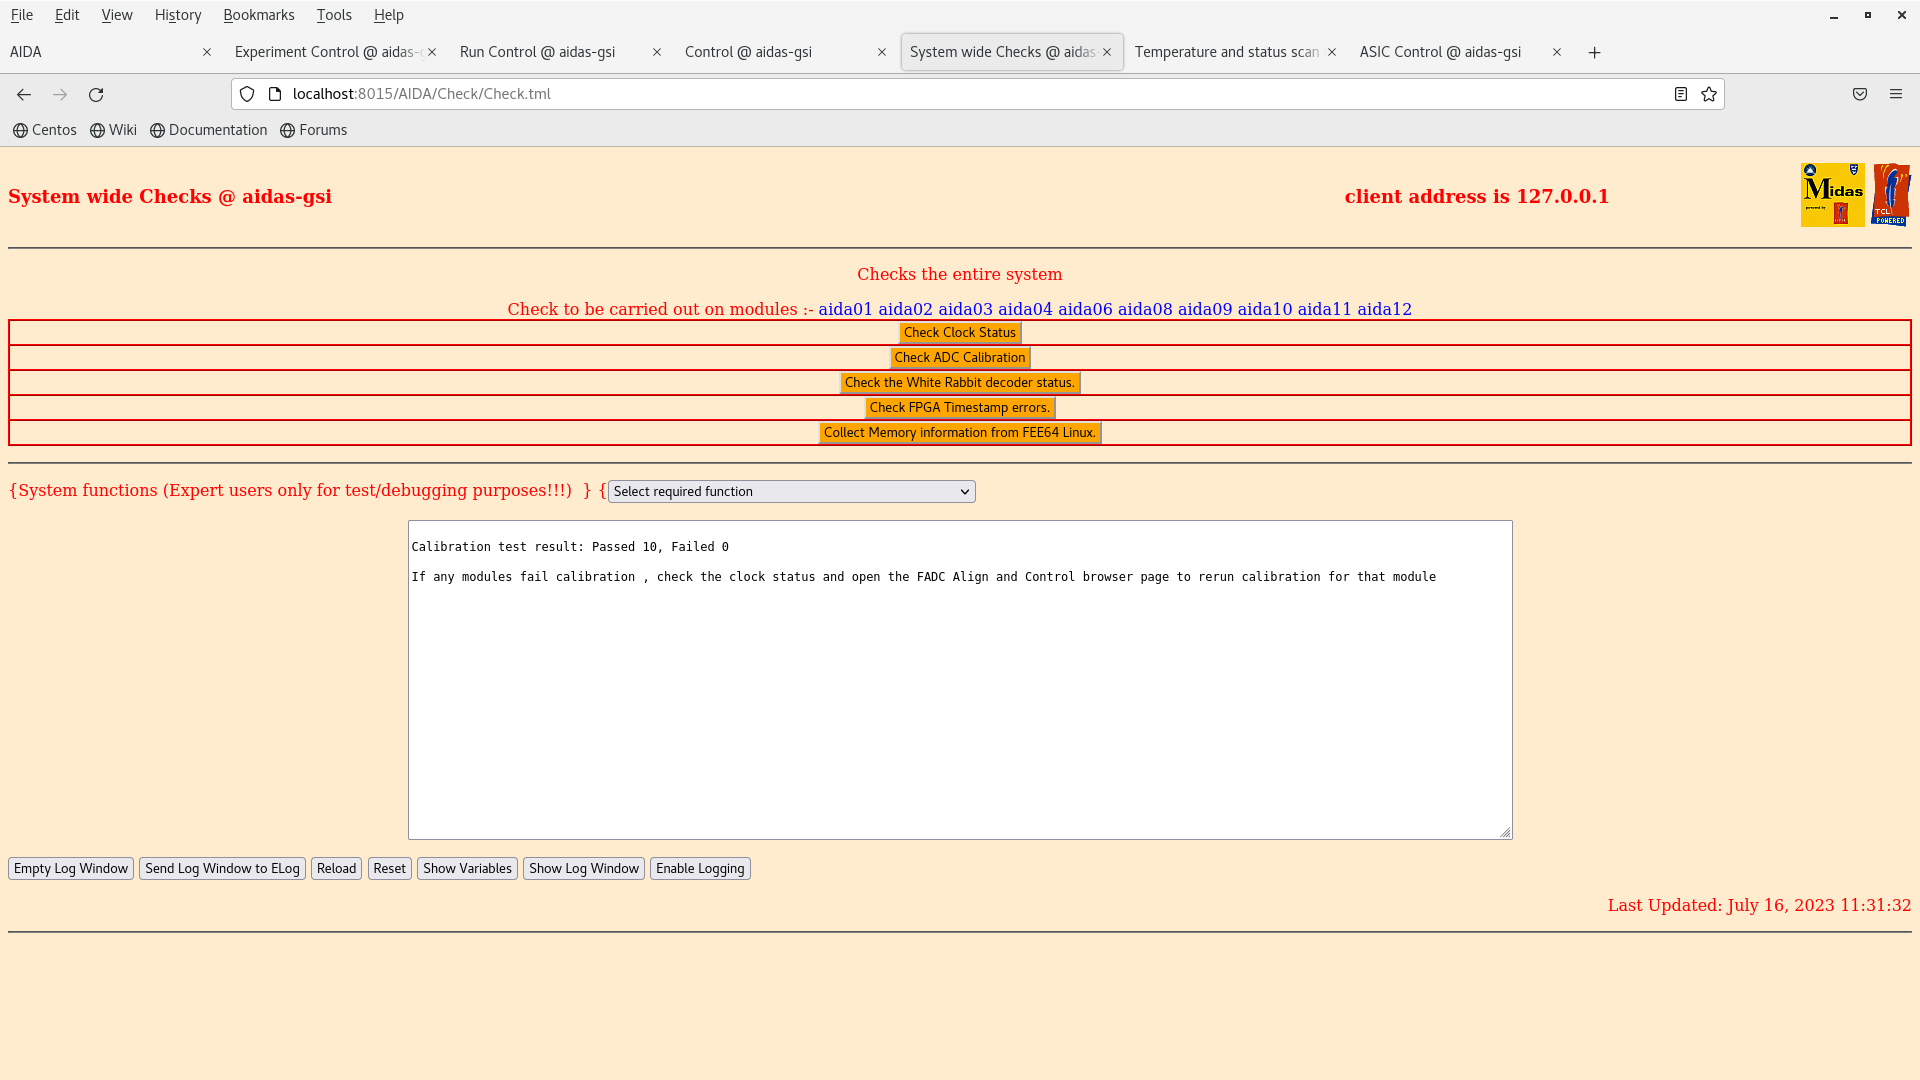Click the MIDAS logo image

pos(1832,195)
